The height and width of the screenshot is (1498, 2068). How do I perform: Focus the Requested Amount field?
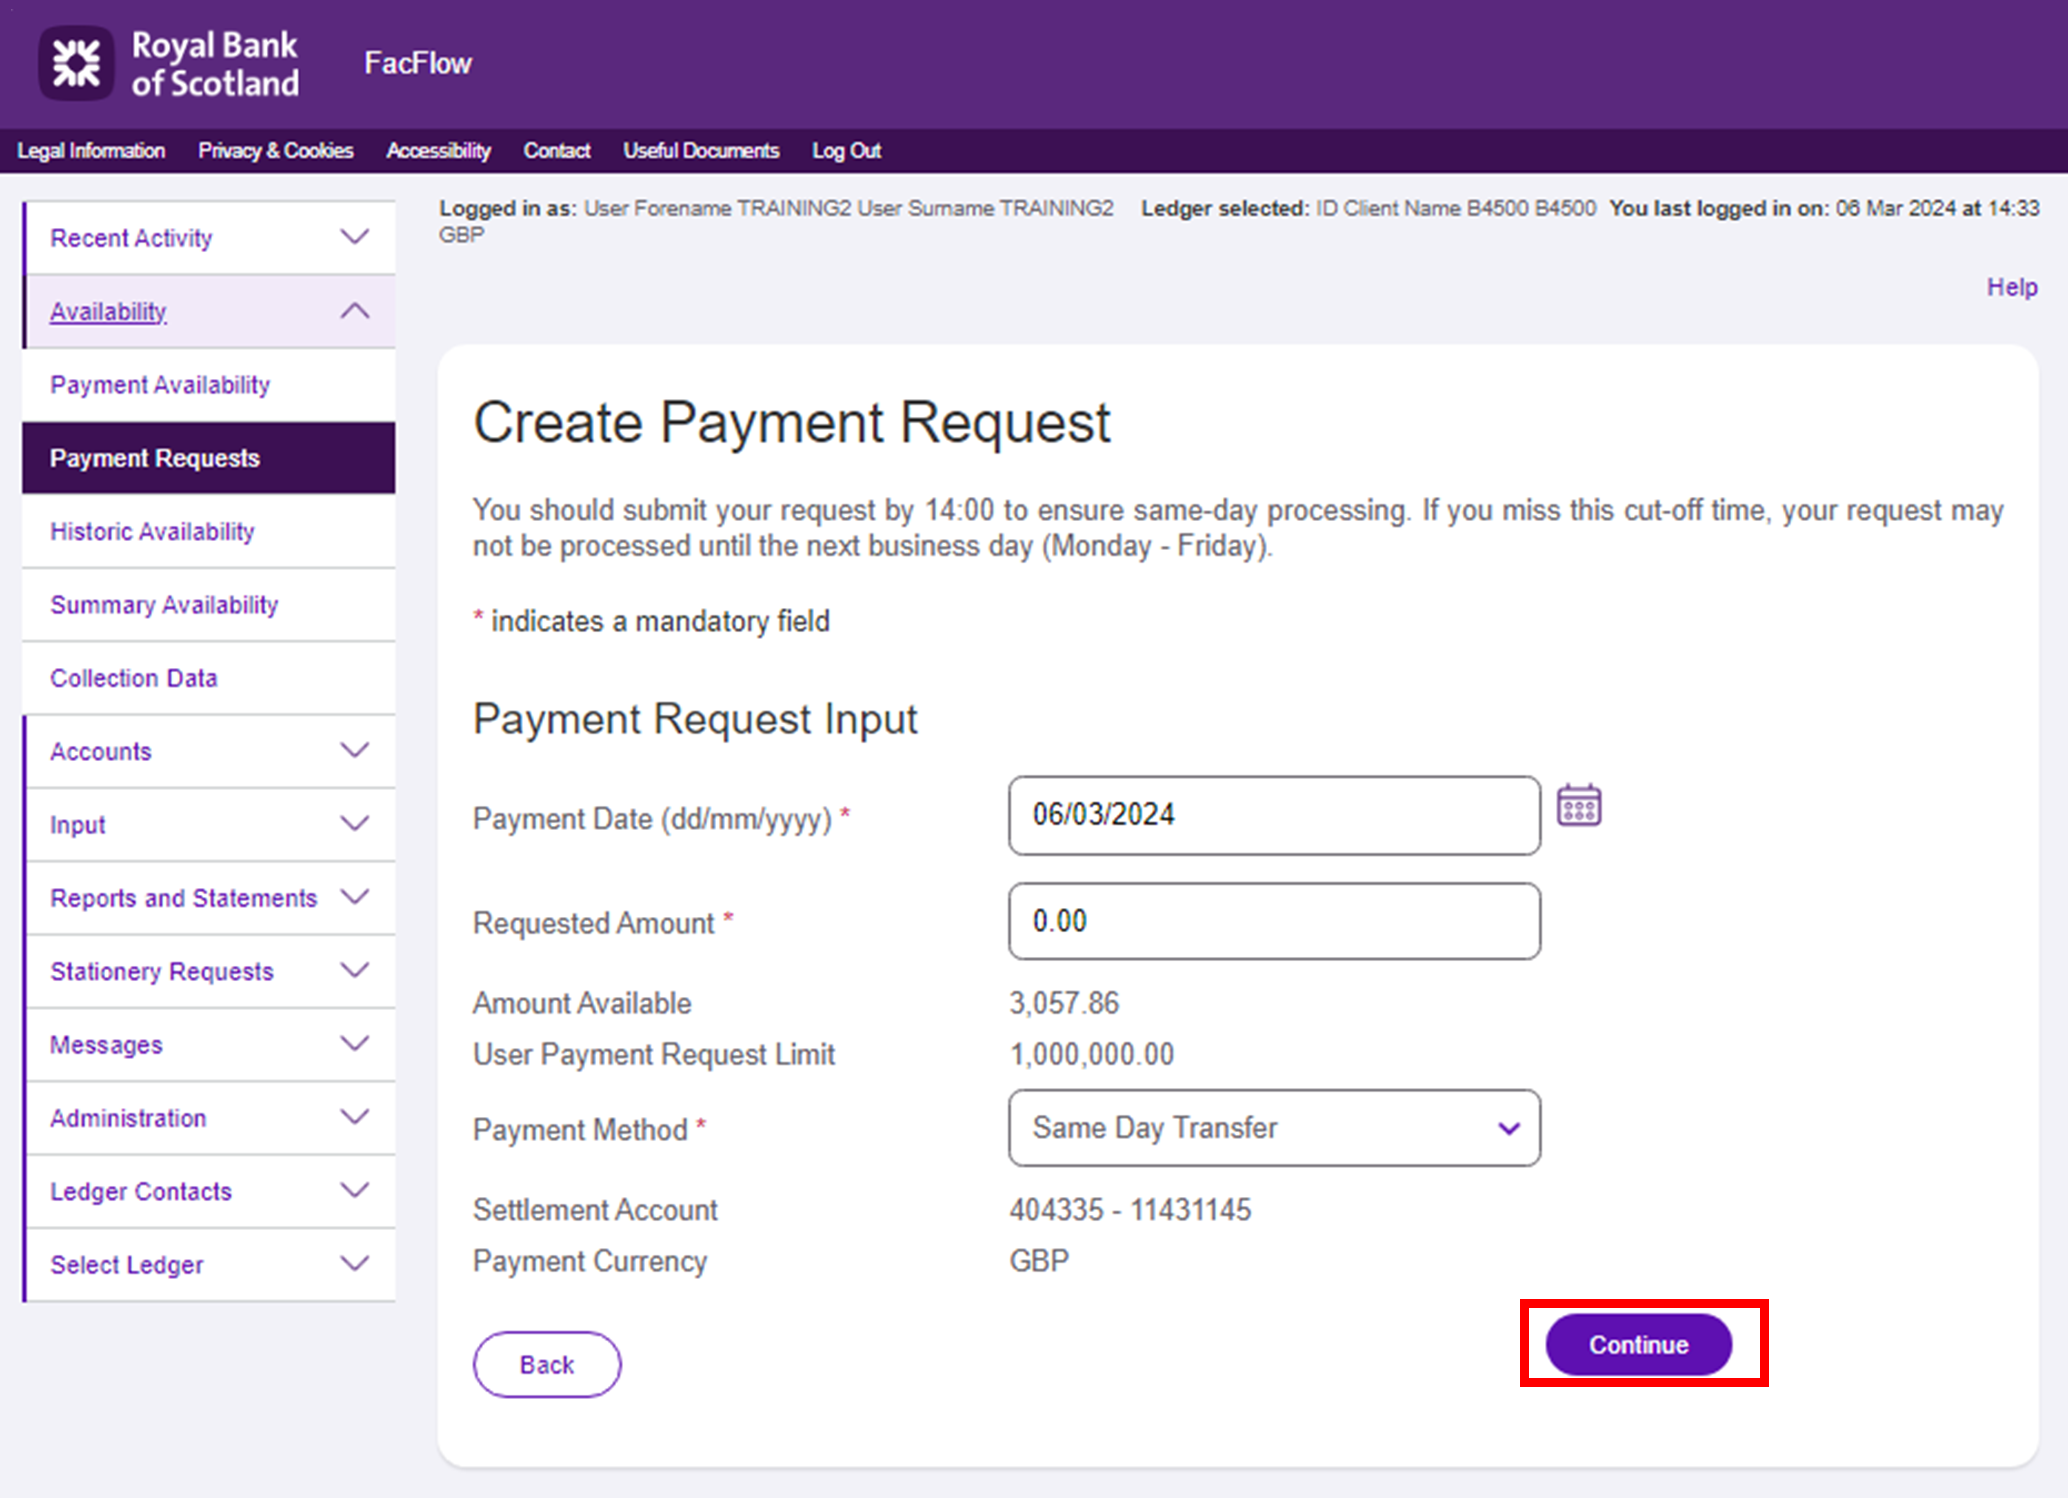tap(1273, 921)
